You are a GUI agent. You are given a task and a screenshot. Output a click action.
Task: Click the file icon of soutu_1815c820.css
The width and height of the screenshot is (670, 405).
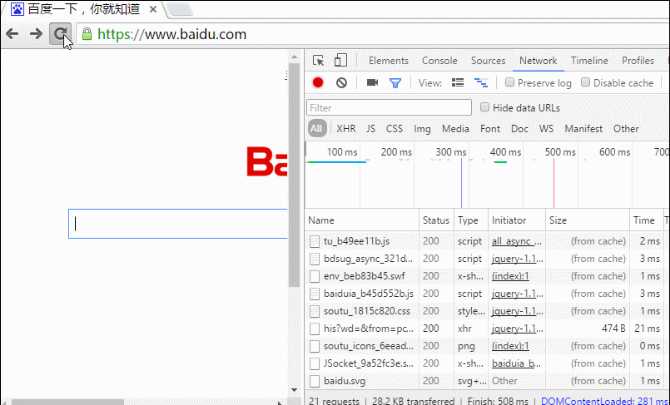click(x=314, y=311)
